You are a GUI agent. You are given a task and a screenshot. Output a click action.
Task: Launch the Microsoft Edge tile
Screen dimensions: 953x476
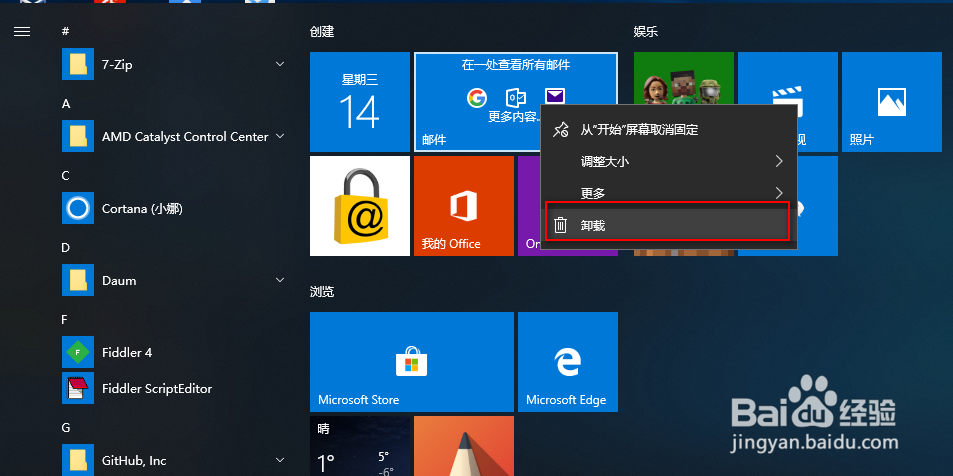(x=568, y=362)
